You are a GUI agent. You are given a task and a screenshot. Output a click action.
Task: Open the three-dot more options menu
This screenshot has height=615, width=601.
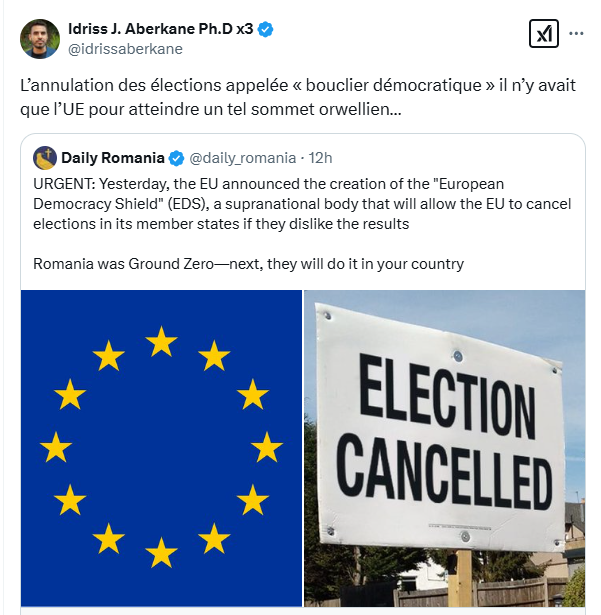coord(576,34)
